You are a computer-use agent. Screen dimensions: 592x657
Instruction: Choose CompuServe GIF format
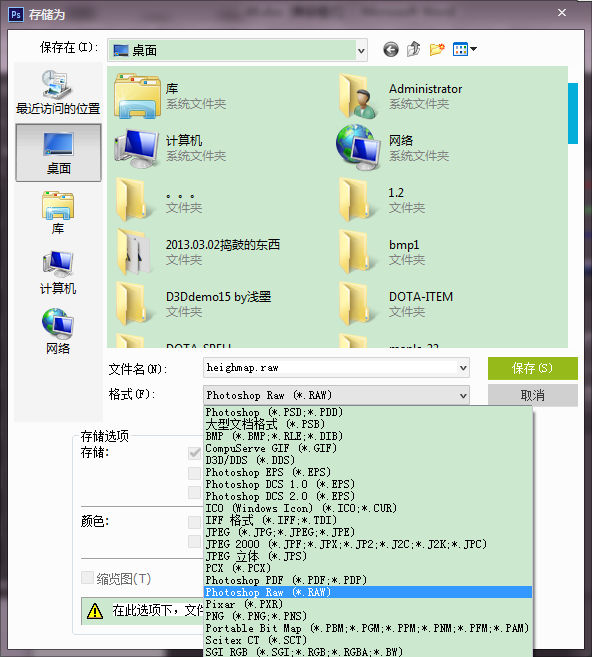pos(368,448)
